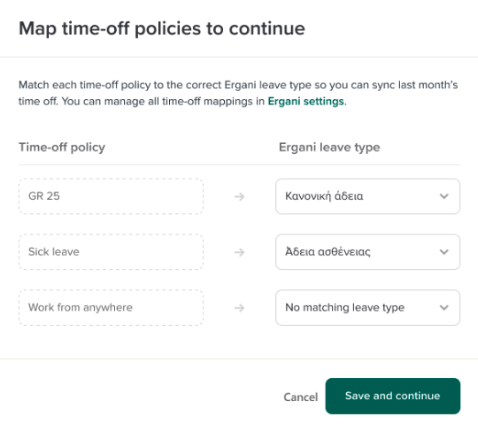The height and width of the screenshot is (432, 478).
Task: Click the 'Map time-off policies to continue' title
Action: pyautogui.click(x=162, y=29)
